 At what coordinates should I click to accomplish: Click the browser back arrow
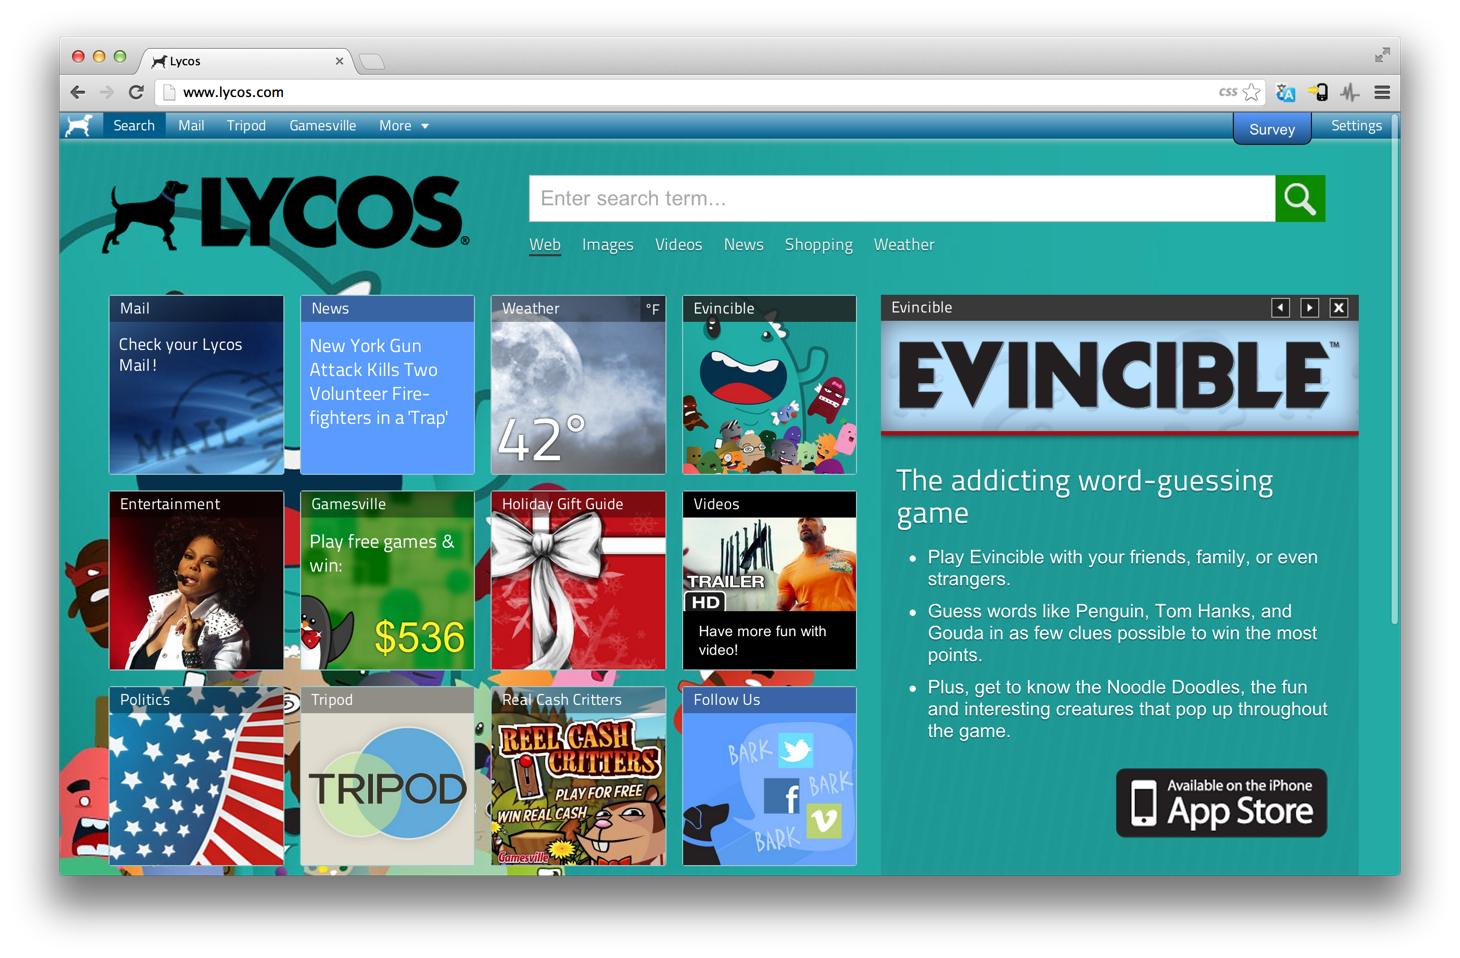pos(78,92)
